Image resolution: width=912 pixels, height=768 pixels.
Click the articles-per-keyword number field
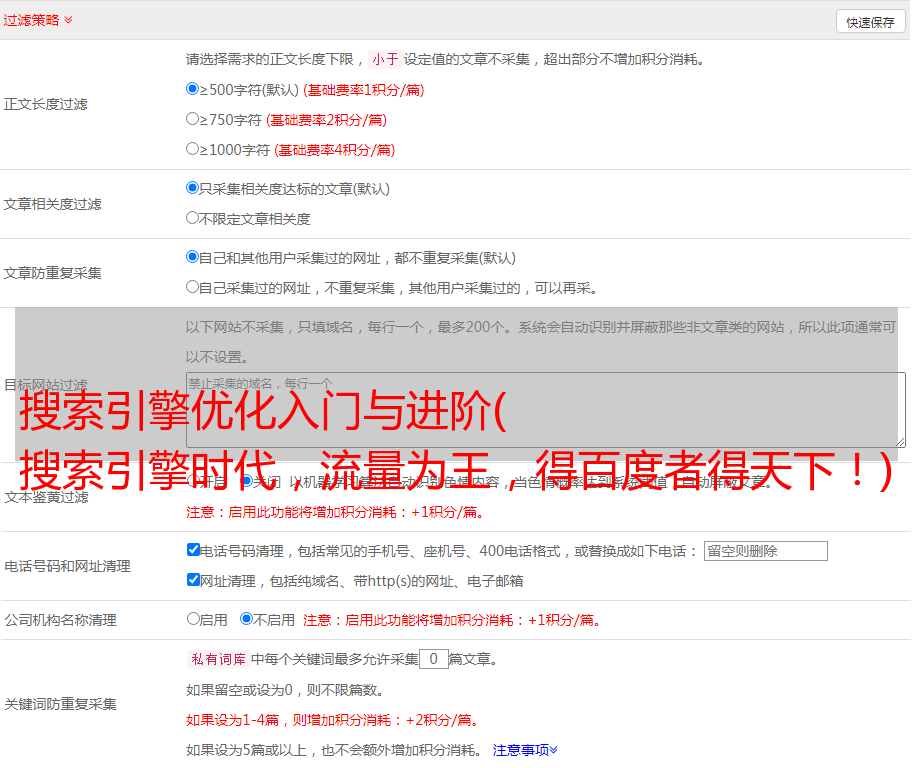433,659
